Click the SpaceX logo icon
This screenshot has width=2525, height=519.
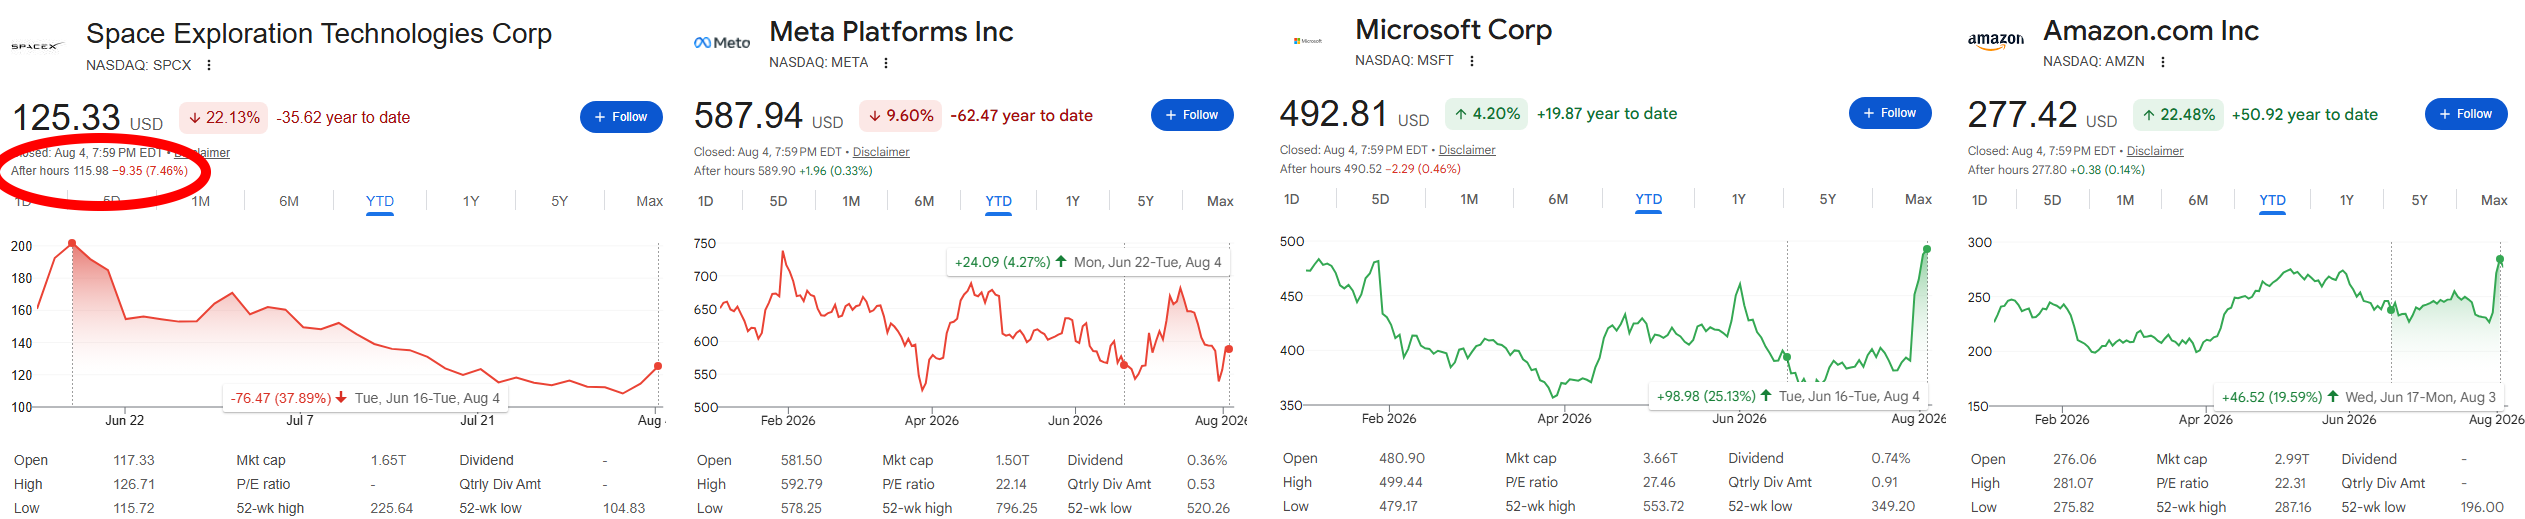coord(37,46)
